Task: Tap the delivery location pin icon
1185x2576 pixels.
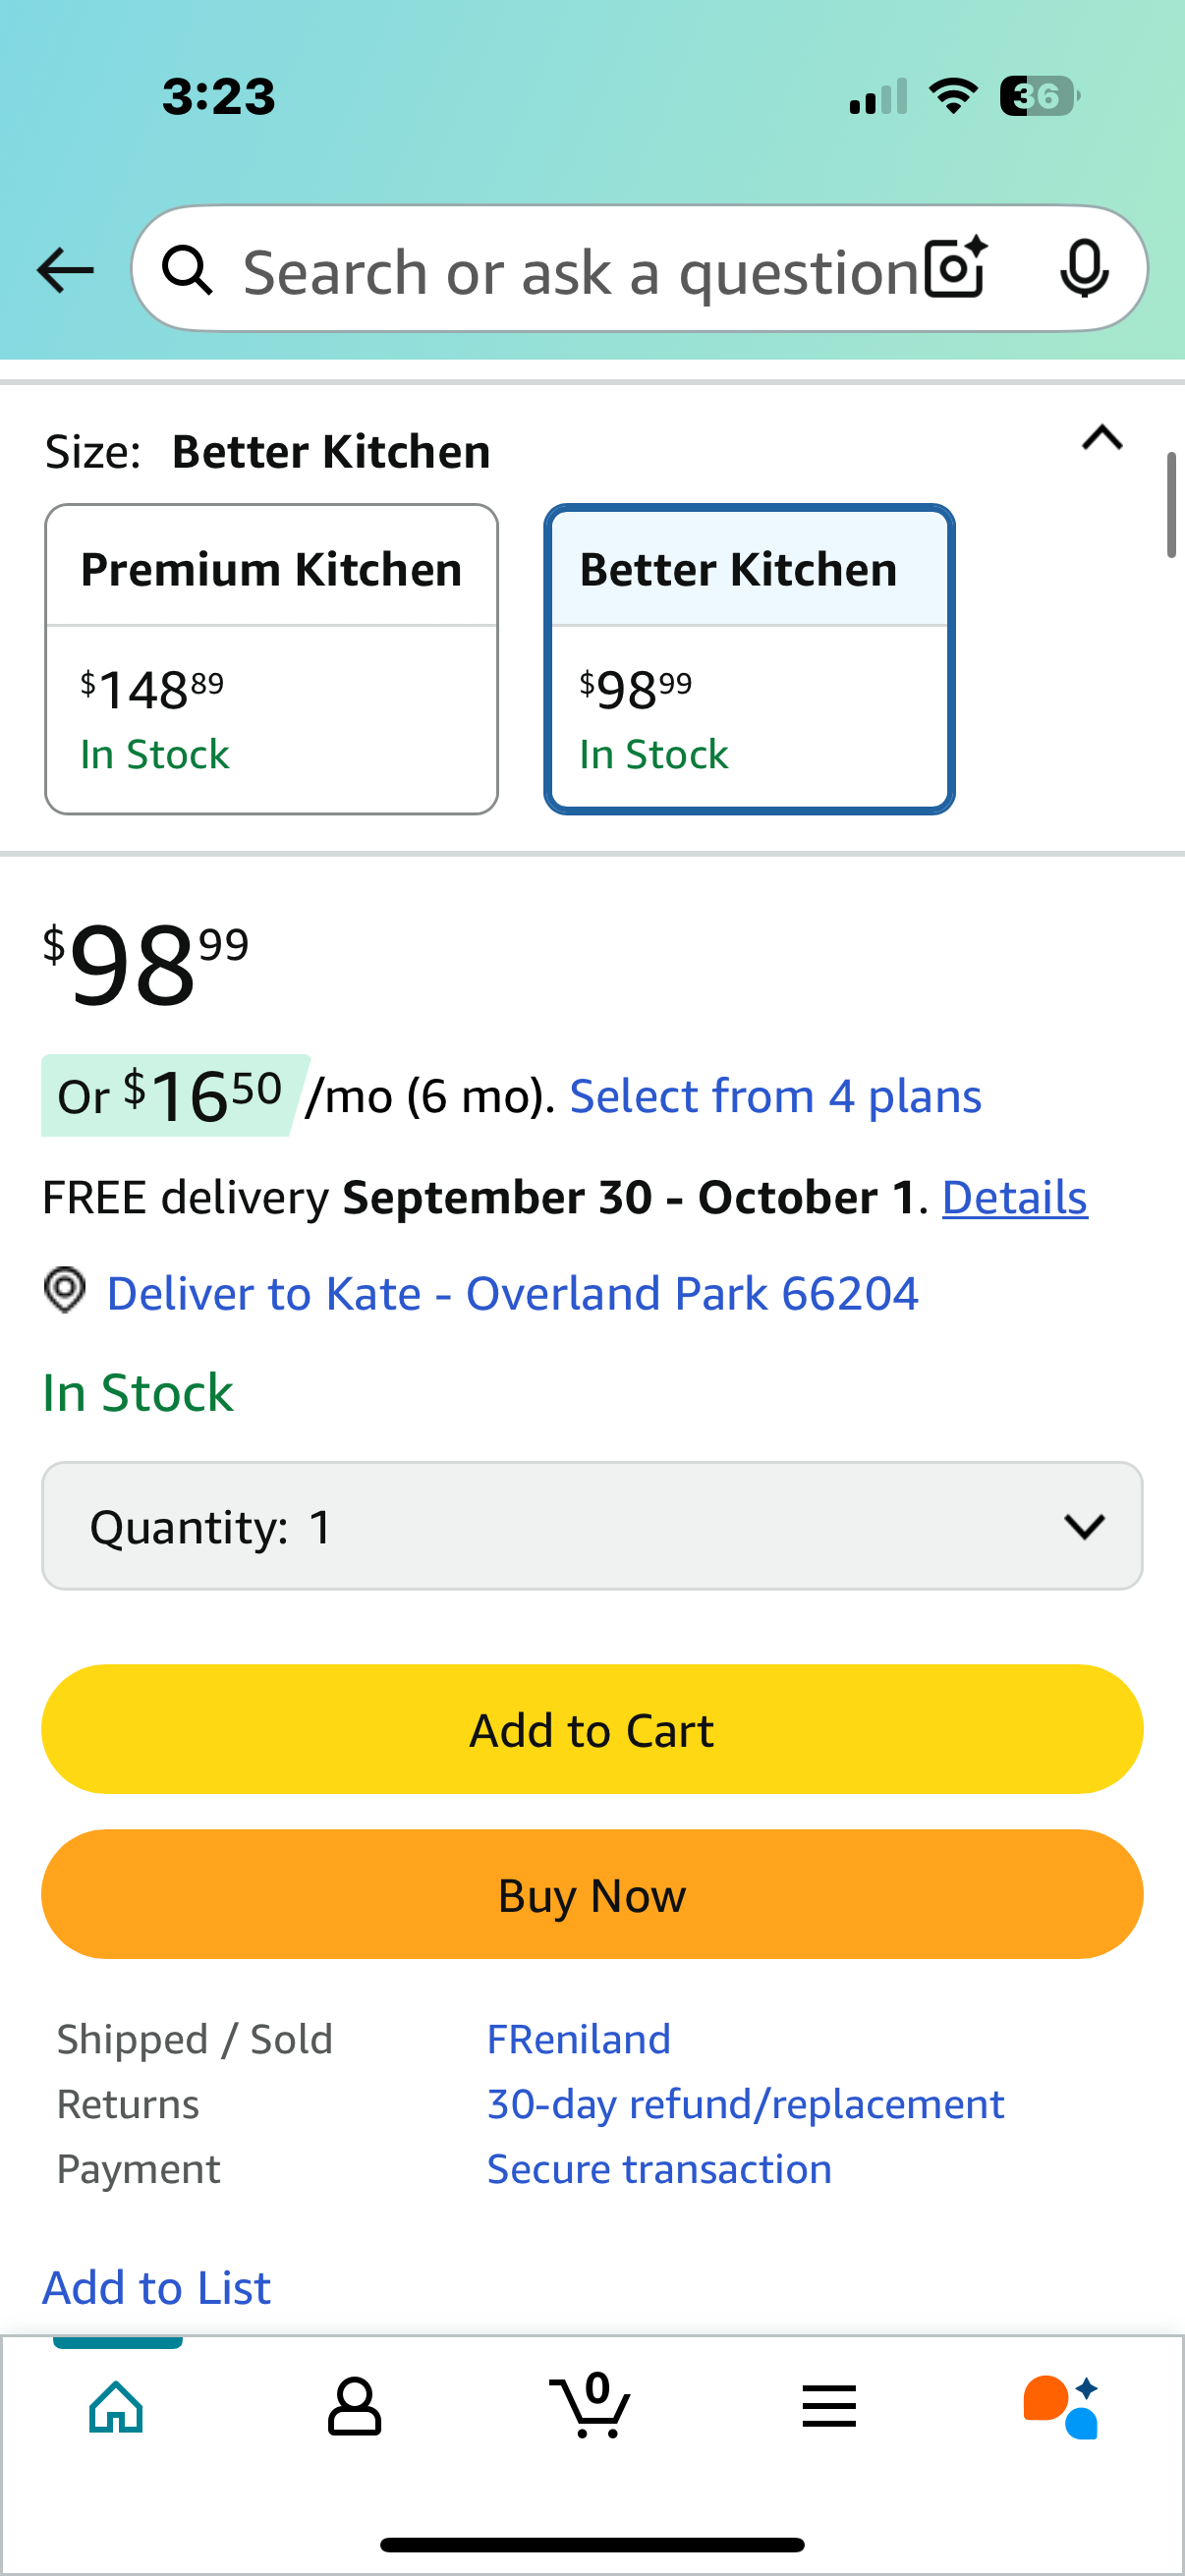Action: pyautogui.click(x=65, y=1290)
